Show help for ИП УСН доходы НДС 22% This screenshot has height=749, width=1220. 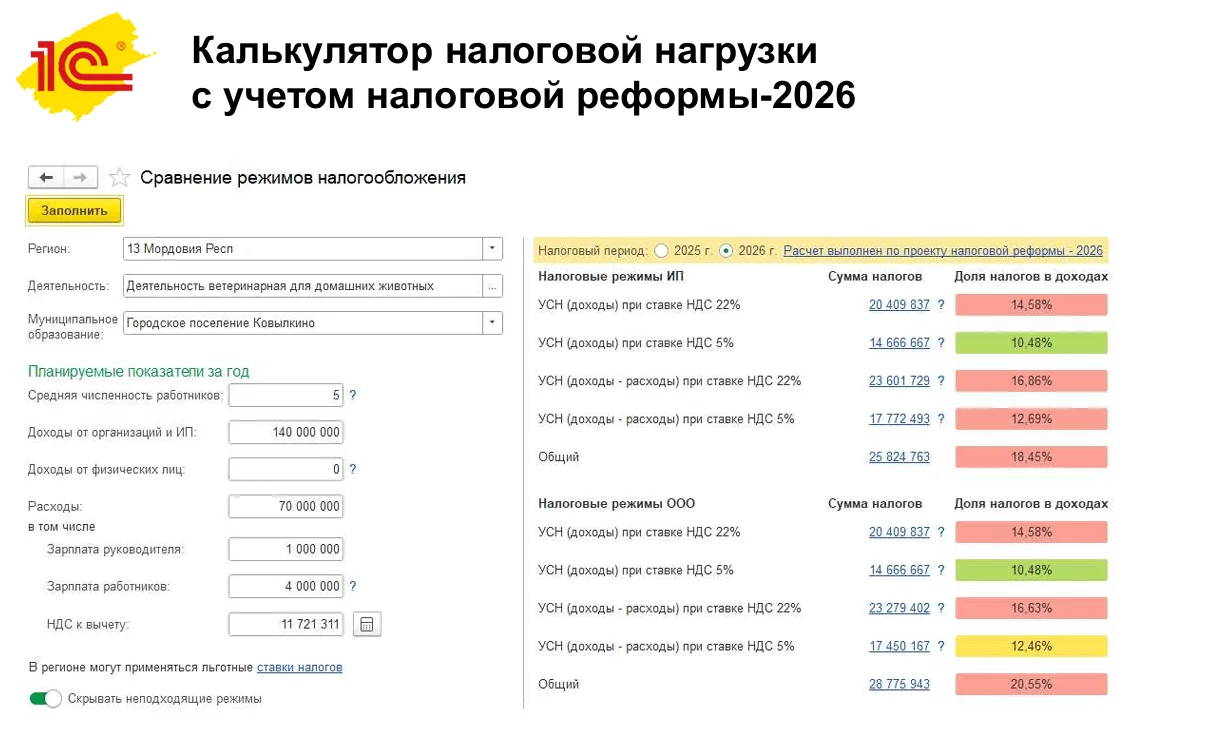[x=940, y=305]
